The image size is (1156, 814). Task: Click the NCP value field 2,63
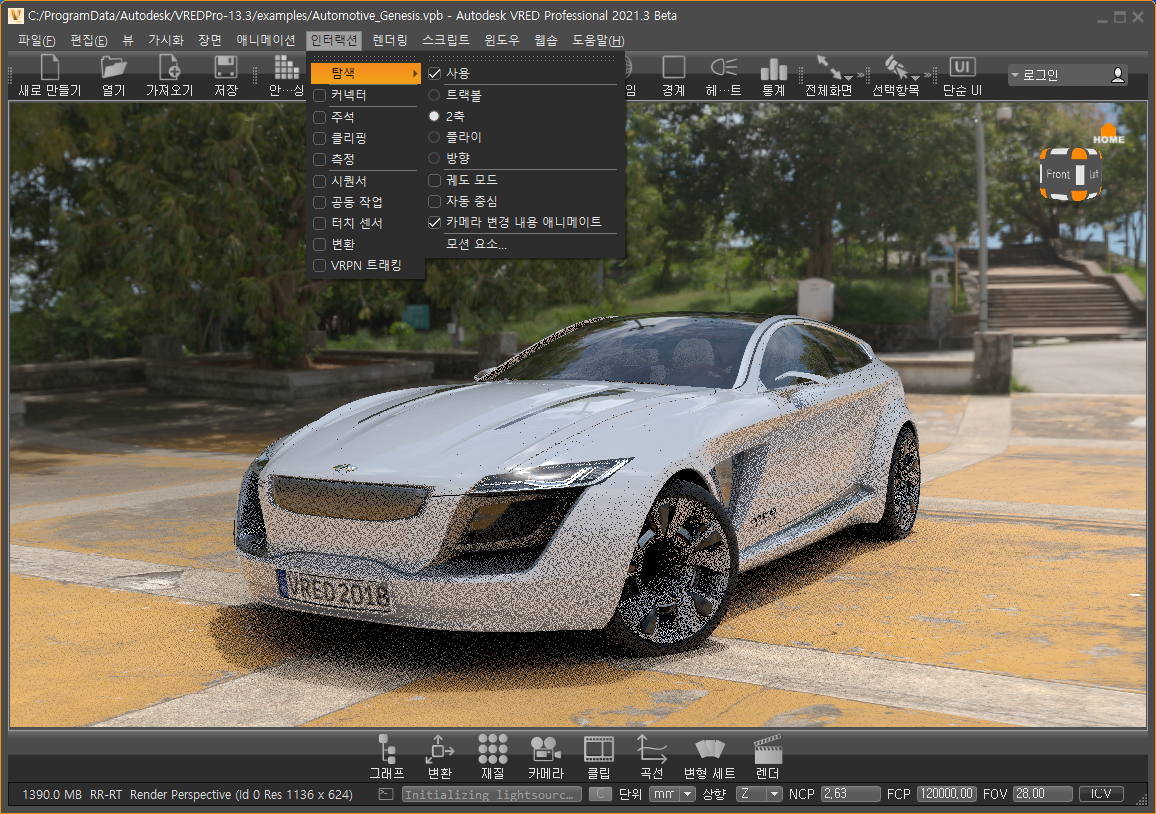click(851, 794)
